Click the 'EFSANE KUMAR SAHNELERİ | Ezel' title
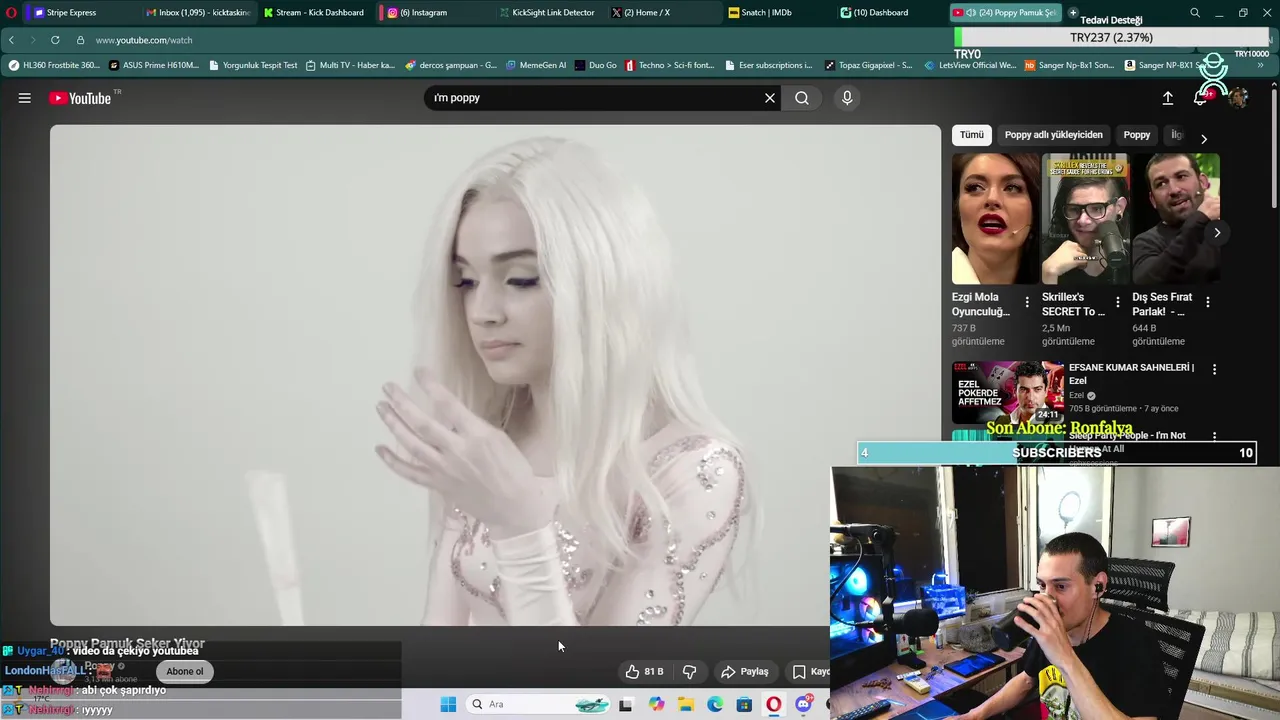The width and height of the screenshot is (1280, 720). (1131, 374)
